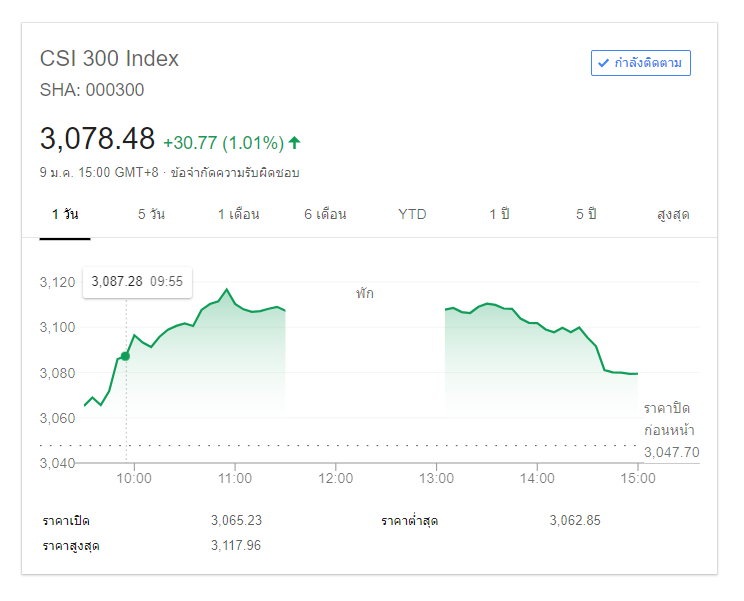Open the 6 เดือน chart range
The image size is (744, 601).
coord(325,214)
